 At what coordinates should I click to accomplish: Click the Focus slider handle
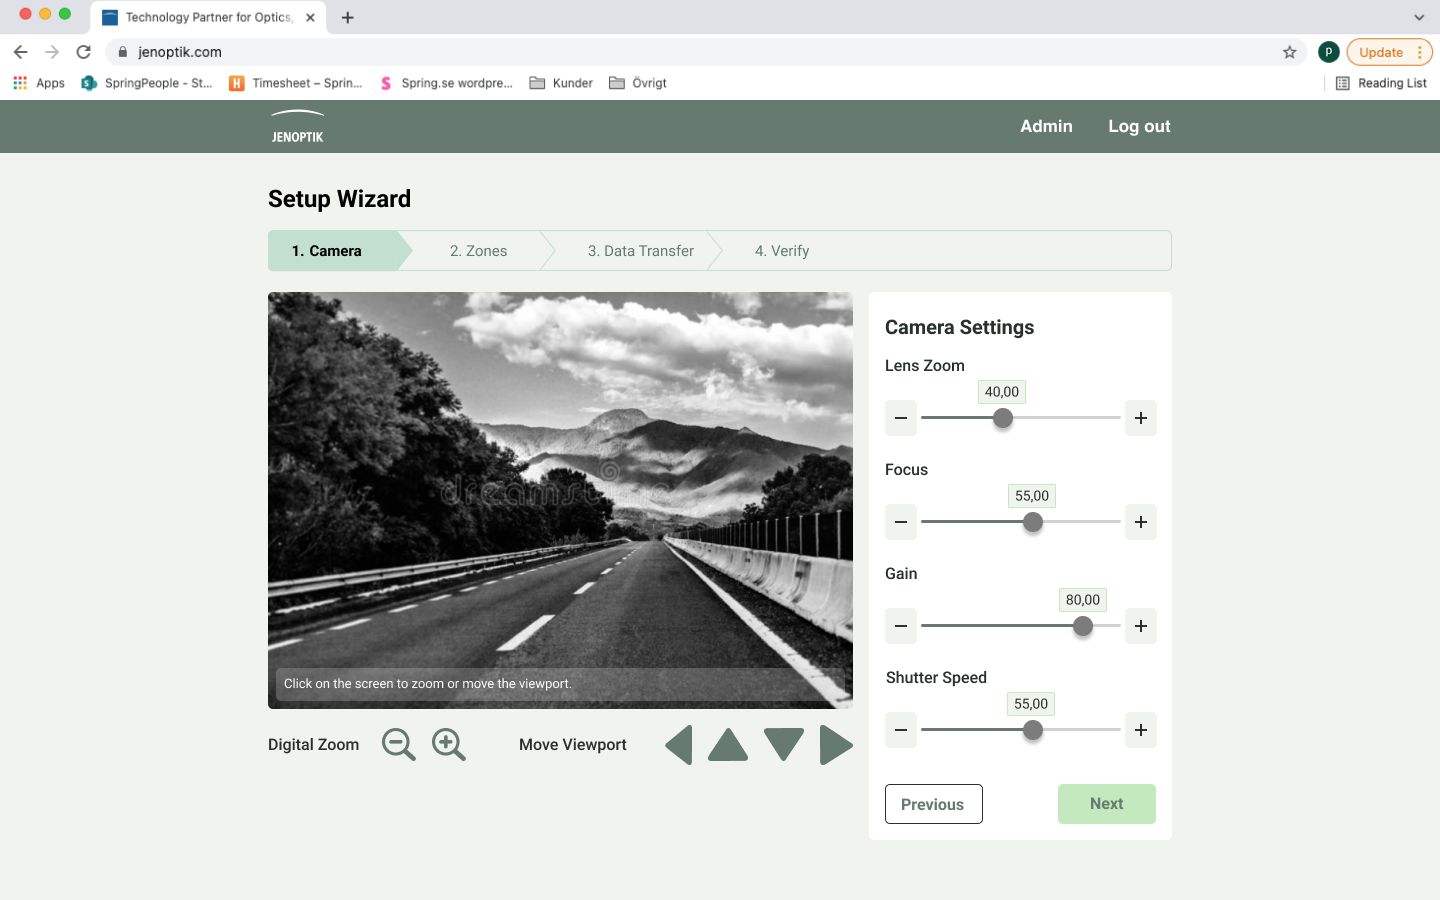click(x=1033, y=522)
